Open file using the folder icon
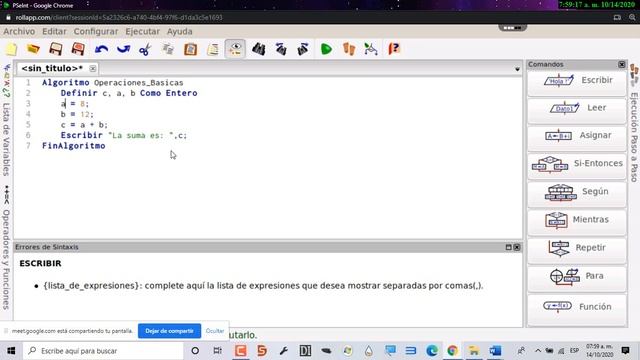 (33, 49)
